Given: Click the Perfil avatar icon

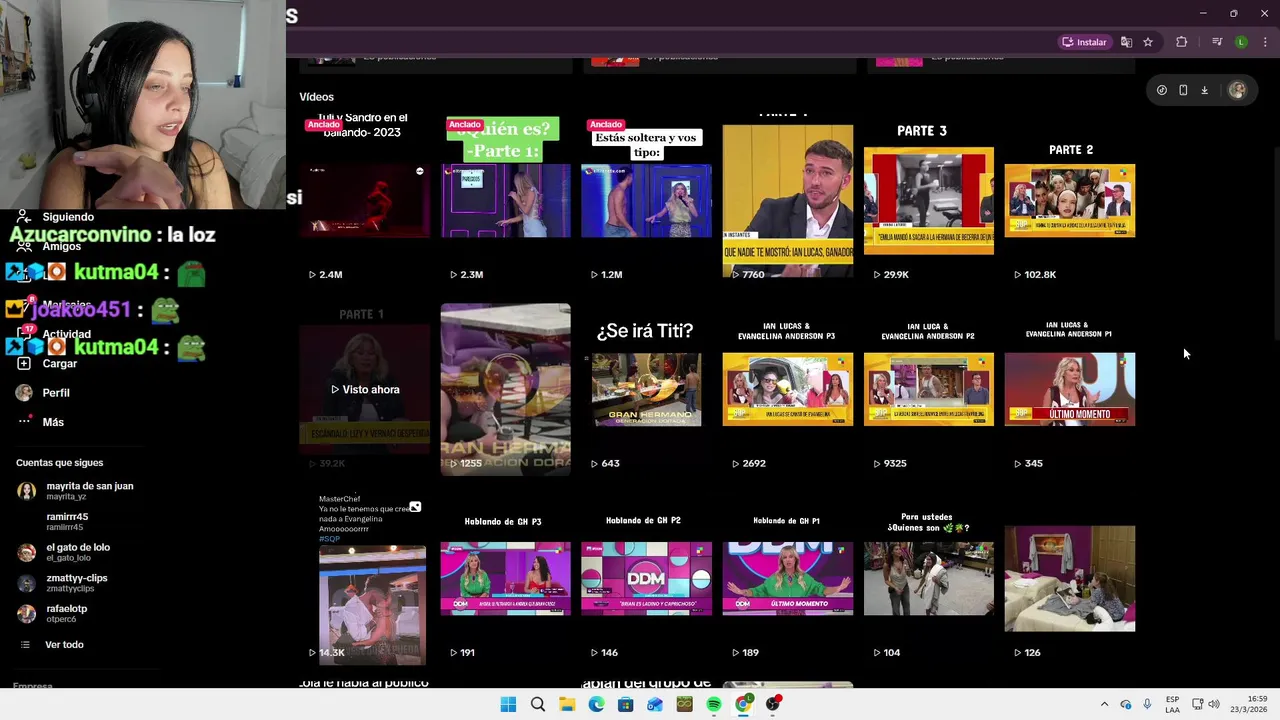Looking at the screenshot, I should (x=24, y=393).
